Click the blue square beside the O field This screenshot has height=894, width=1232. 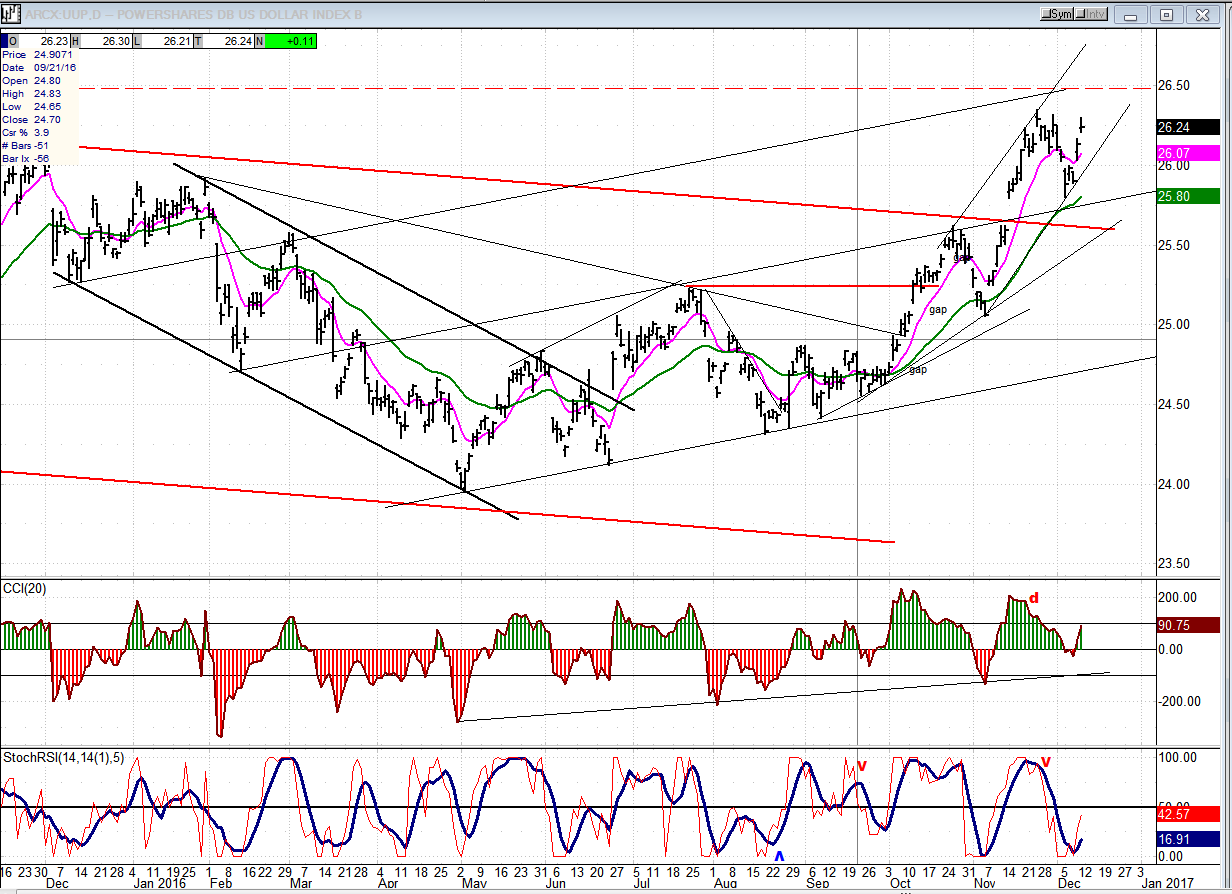[x=5, y=41]
